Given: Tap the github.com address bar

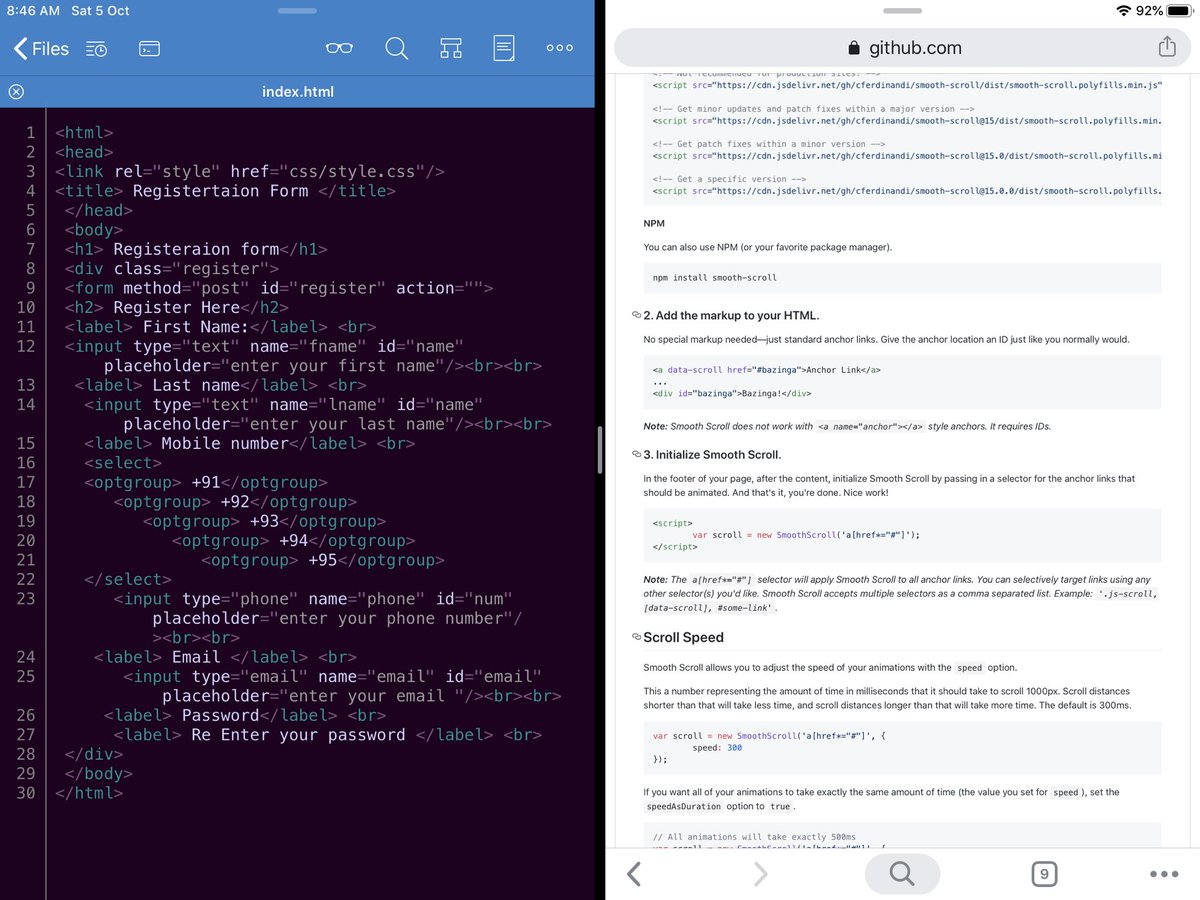Looking at the screenshot, I should [903, 47].
